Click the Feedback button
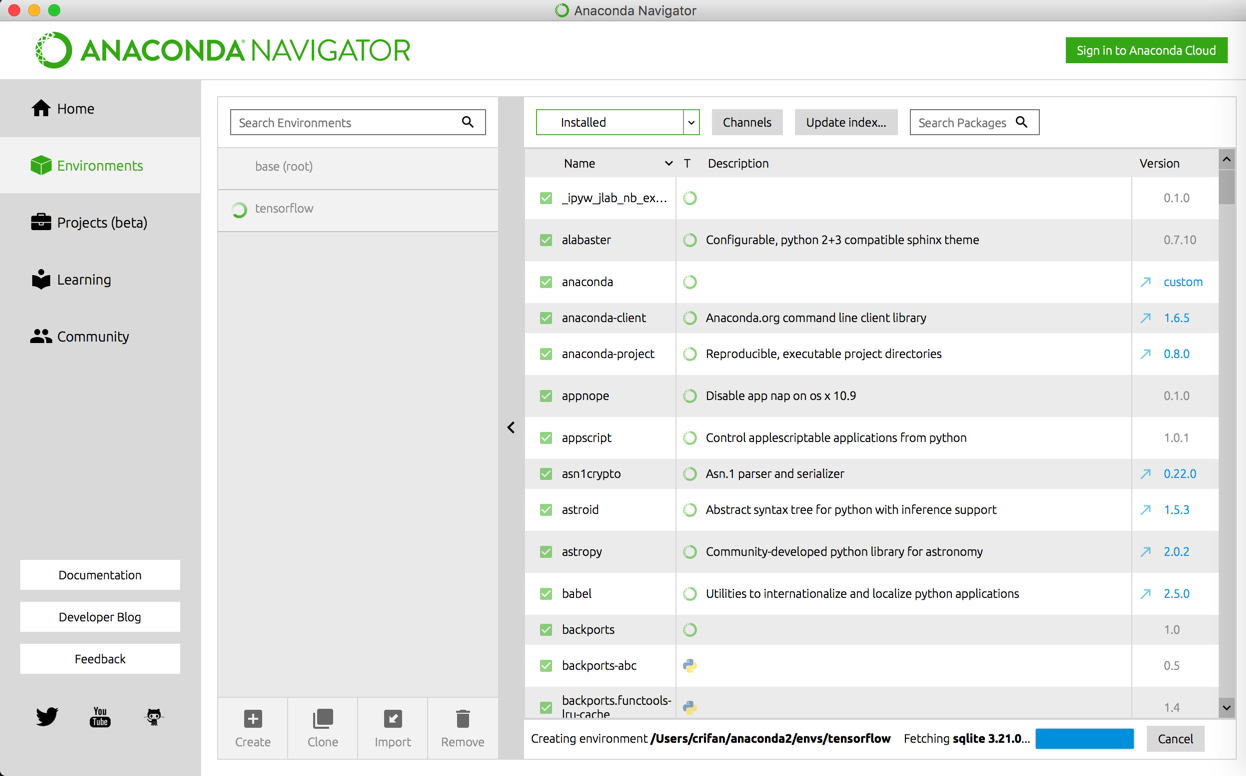 (x=100, y=659)
